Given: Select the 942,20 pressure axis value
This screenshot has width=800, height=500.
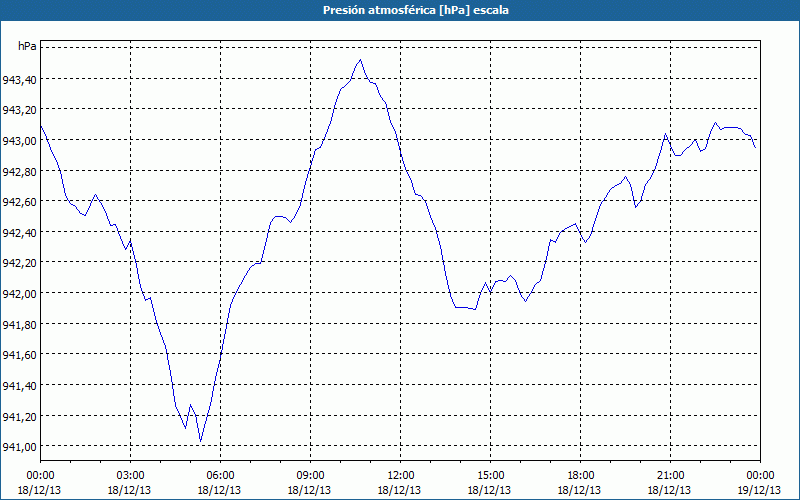Looking at the screenshot, I should [x=19, y=263].
